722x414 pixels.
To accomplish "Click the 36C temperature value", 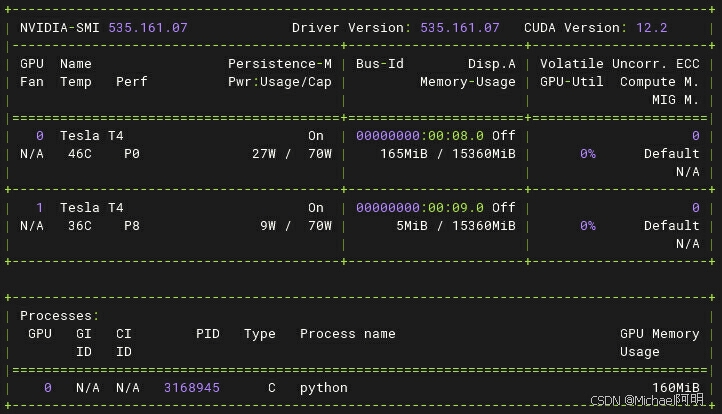I will coord(80,226).
